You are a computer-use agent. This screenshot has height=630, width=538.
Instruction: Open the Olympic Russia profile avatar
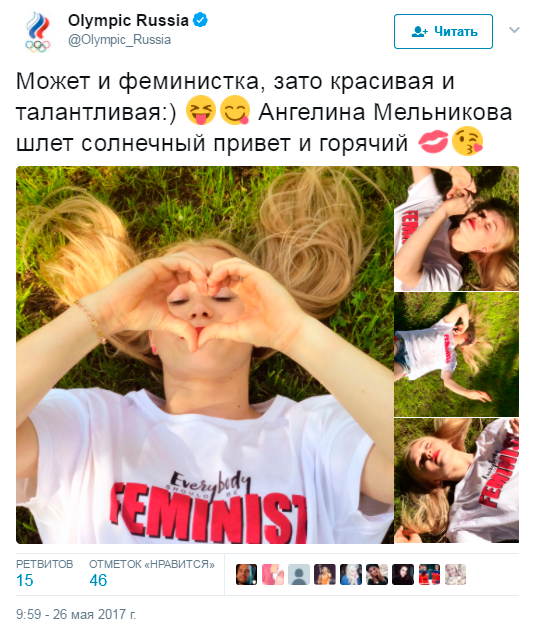38,32
